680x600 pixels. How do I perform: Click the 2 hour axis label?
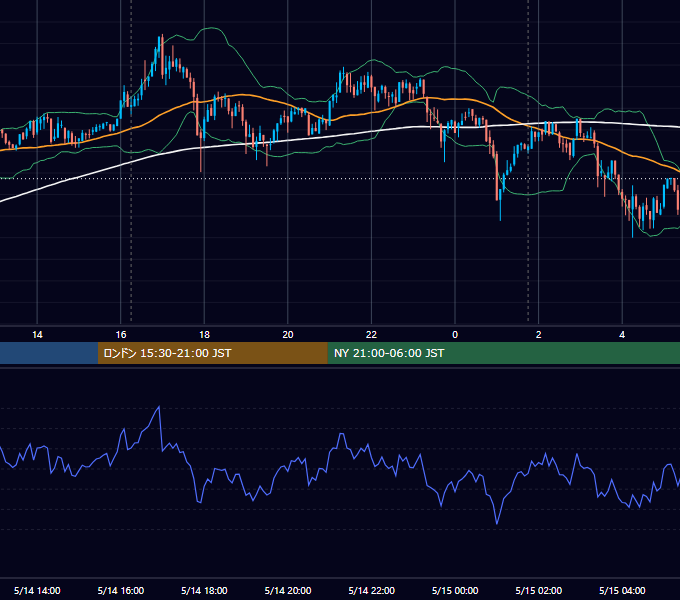click(x=539, y=335)
